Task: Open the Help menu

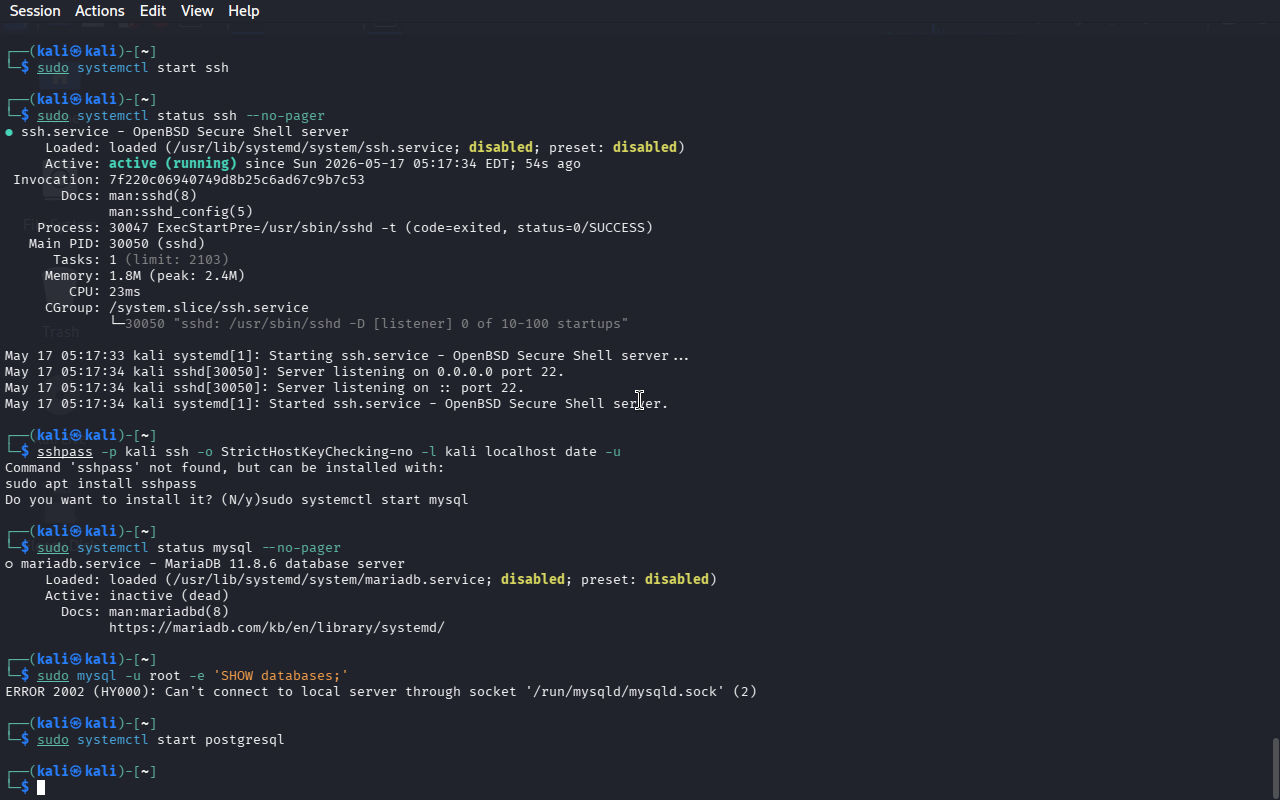Action: coord(244,11)
